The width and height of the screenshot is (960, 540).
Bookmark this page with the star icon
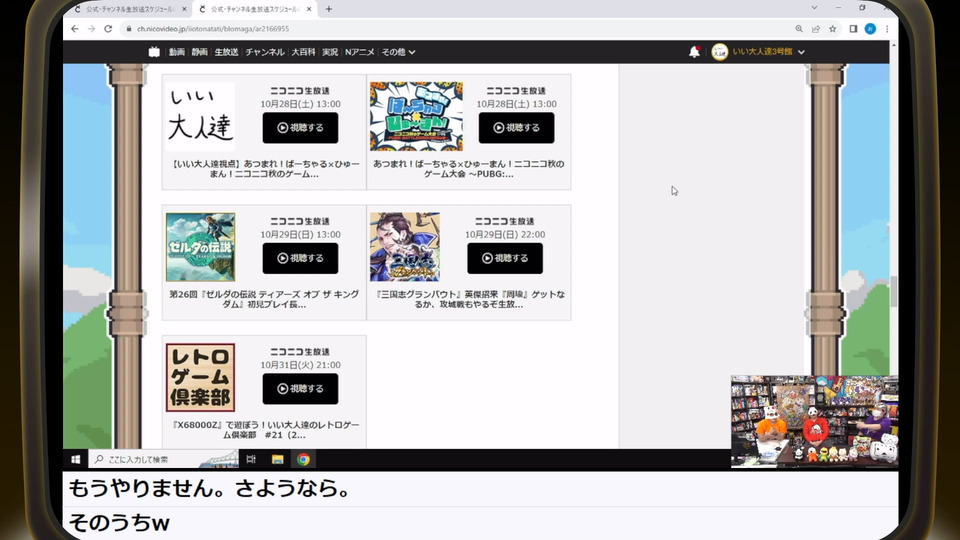pos(833,29)
